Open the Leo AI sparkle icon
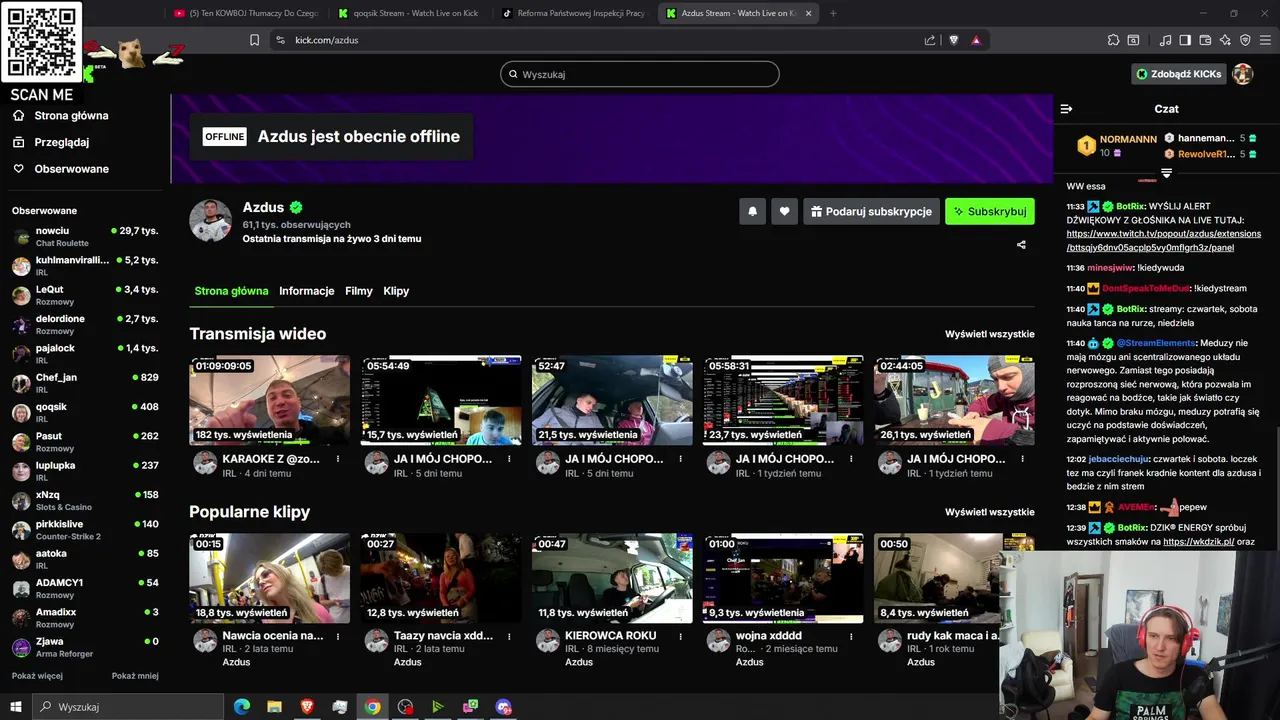The width and height of the screenshot is (1280, 720). pyautogui.click(x=1225, y=40)
